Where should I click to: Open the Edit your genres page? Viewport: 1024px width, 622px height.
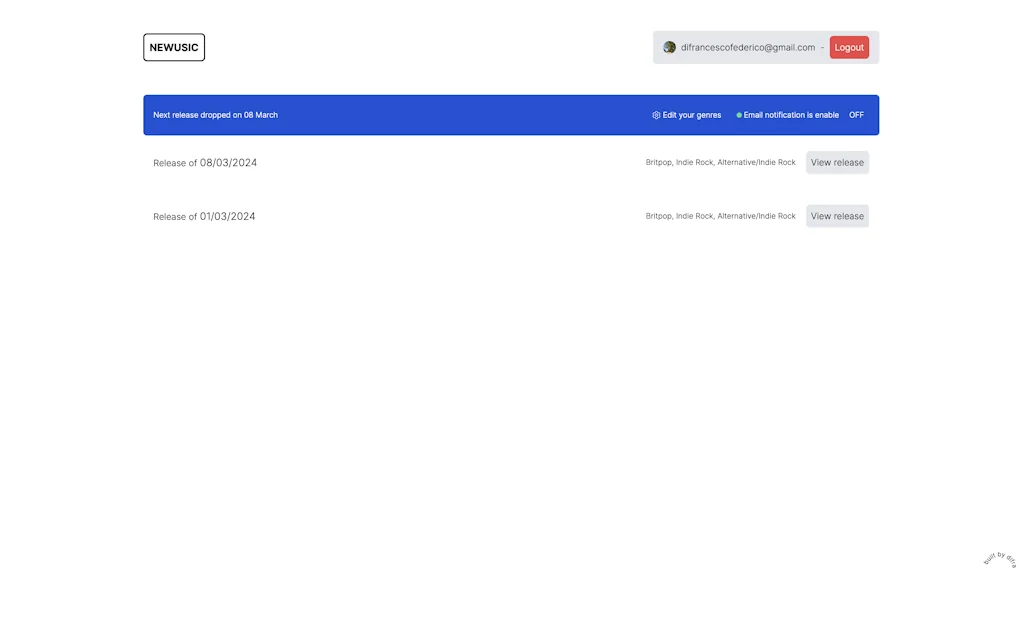coord(690,115)
